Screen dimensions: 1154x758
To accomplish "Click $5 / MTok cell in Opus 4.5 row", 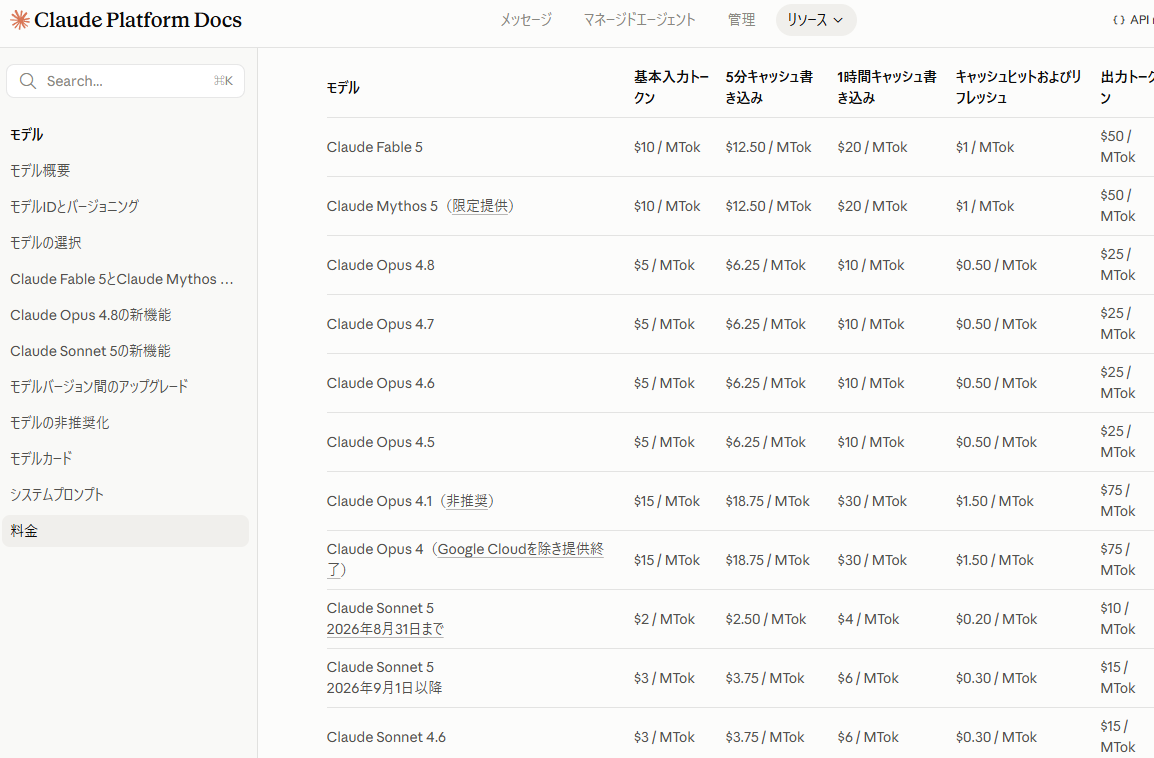I will [x=665, y=442].
